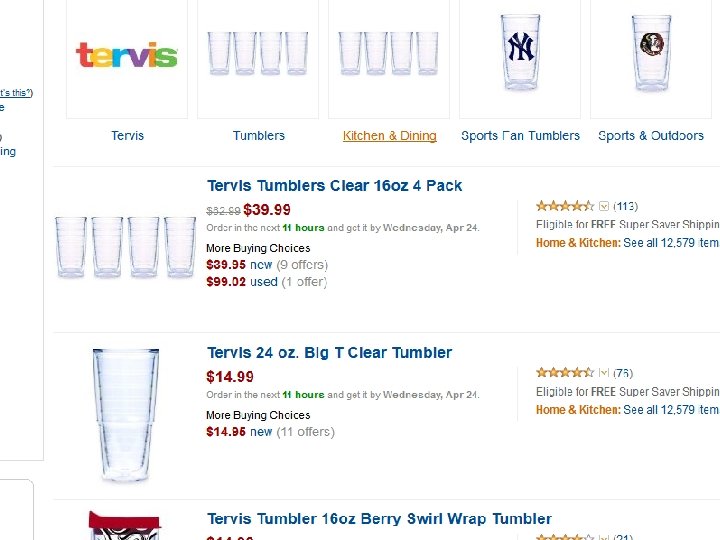Expand rating dropdown beside 75 reviews

(604, 373)
